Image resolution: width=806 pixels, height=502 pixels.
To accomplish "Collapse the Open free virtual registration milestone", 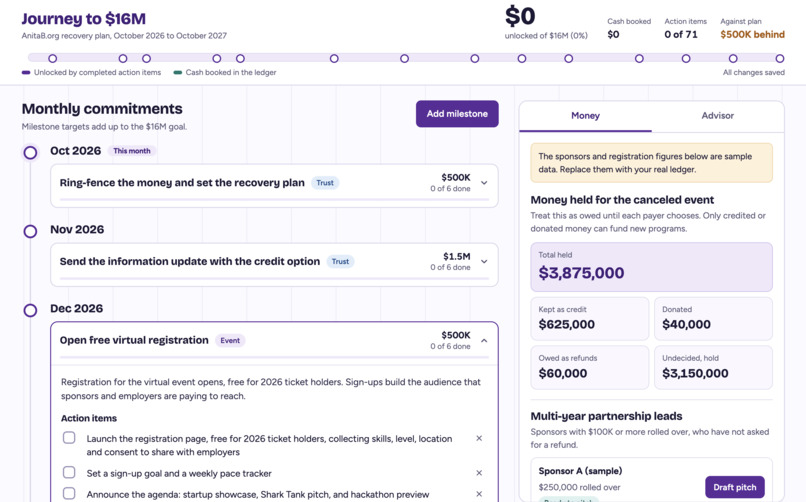I will (x=484, y=341).
